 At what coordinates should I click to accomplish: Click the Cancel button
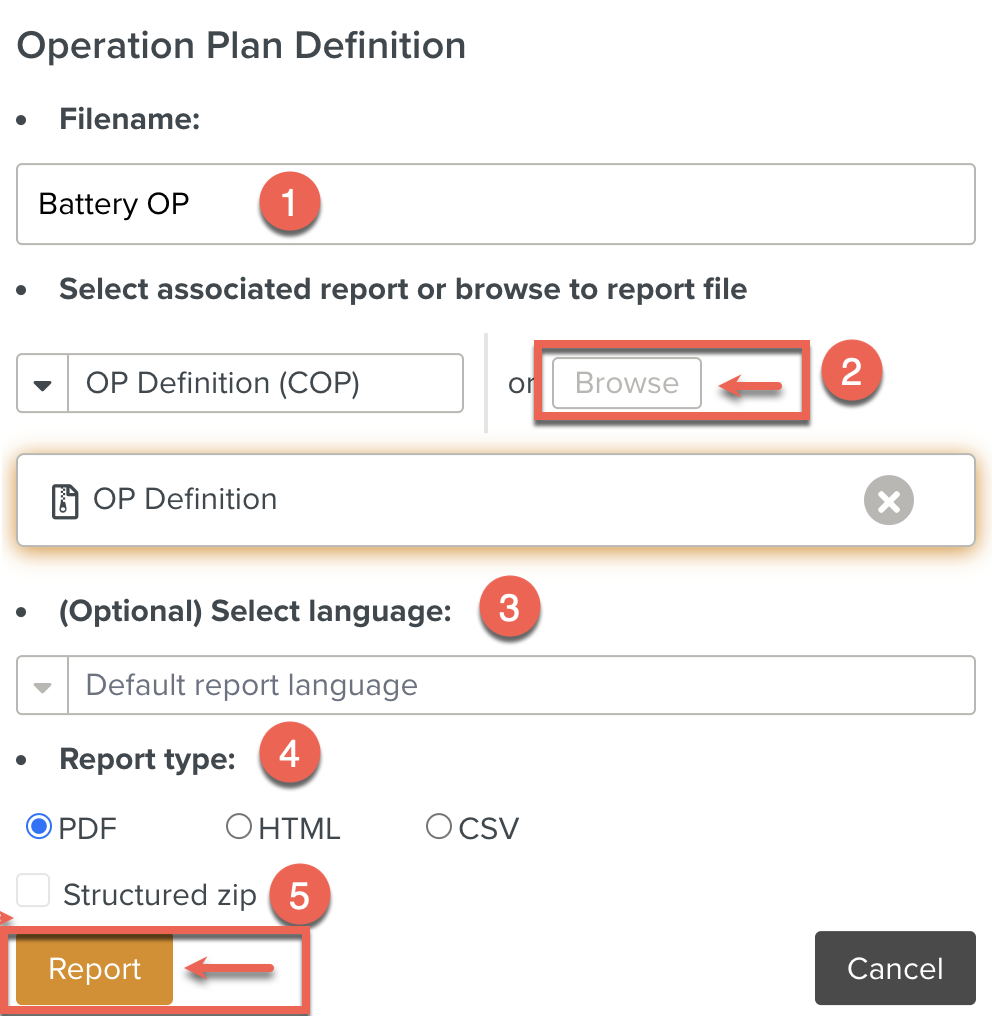point(894,968)
